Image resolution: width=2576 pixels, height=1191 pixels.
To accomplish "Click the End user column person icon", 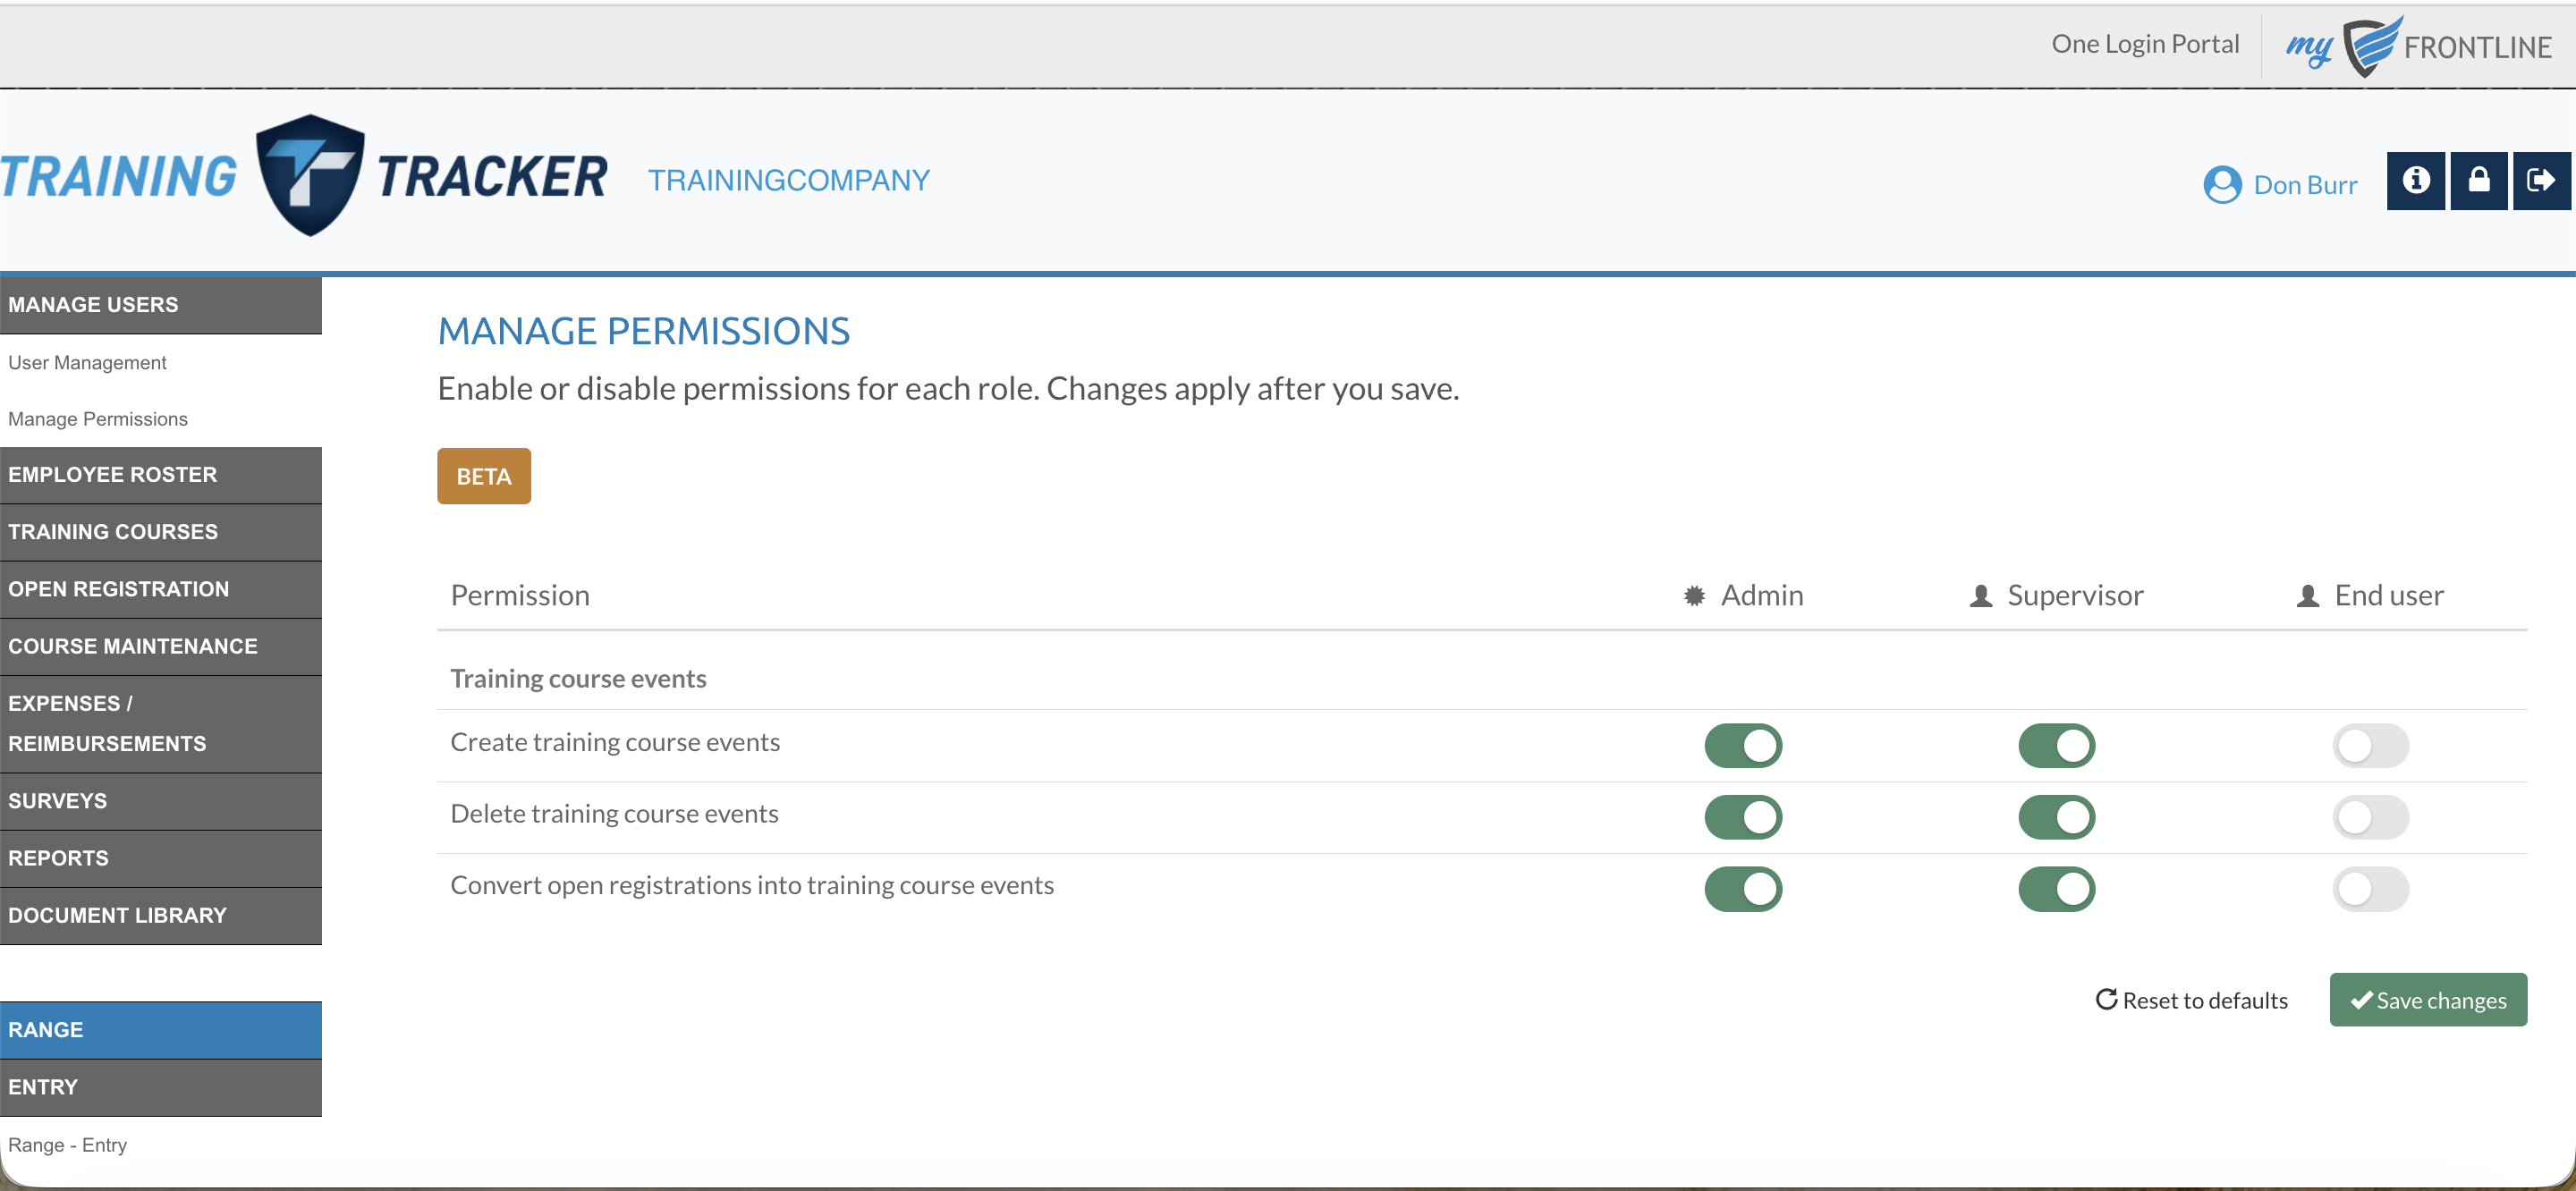I will tap(2307, 596).
